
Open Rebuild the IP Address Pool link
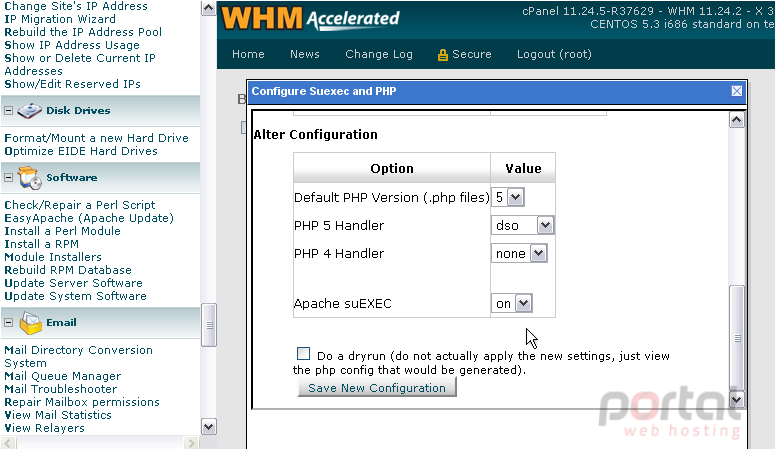83,32
